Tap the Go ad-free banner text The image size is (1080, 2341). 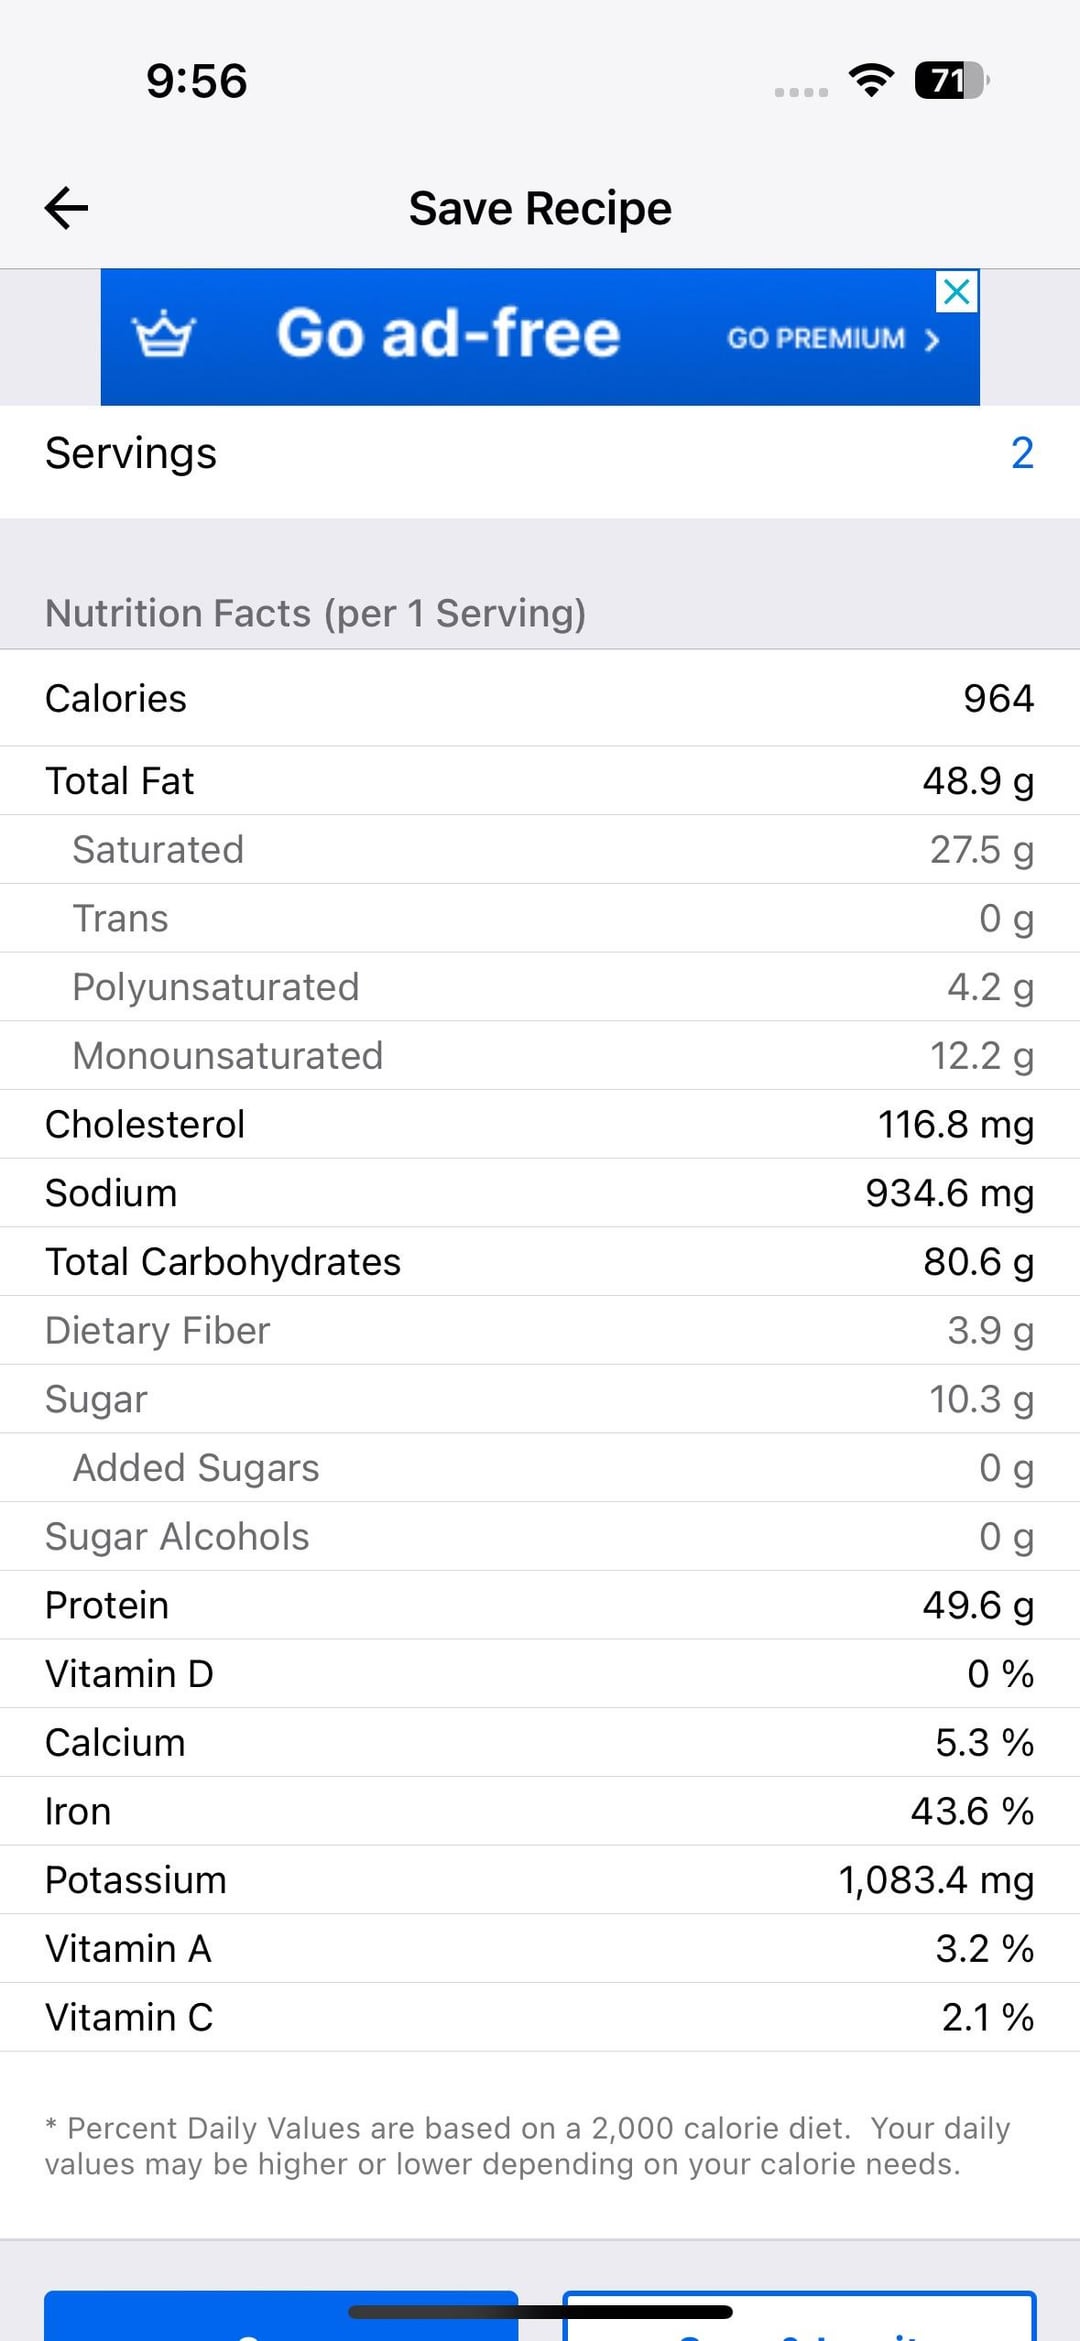click(448, 334)
